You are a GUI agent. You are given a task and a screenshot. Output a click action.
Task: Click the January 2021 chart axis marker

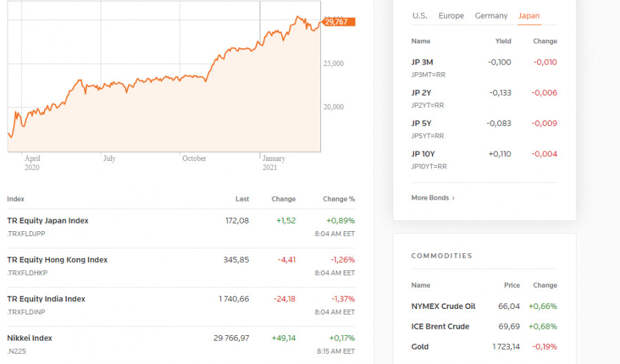click(273, 162)
